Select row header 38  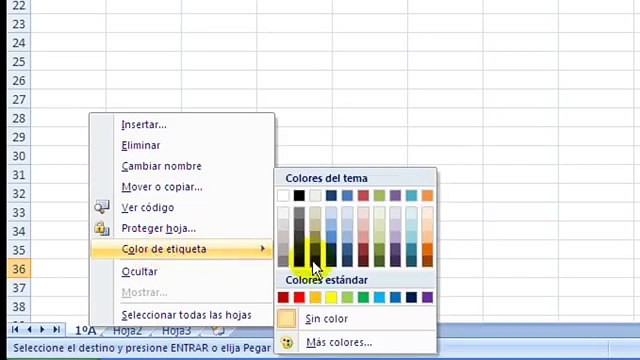tap(19, 307)
